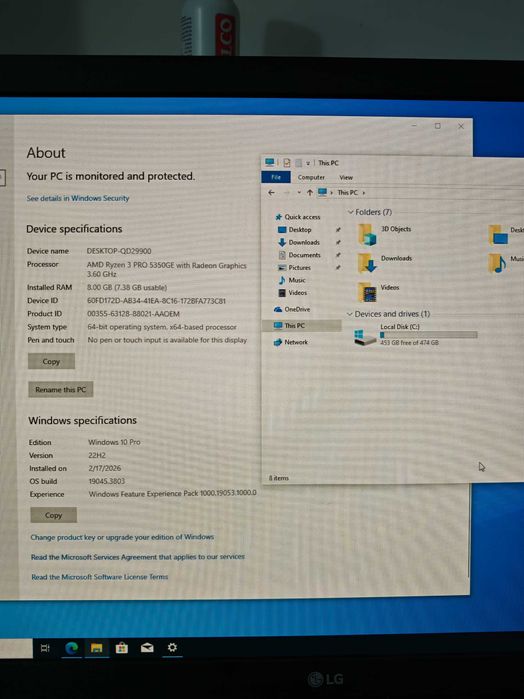Collapse the Folders (7) group
Viewport: 524px width, 699px height.
[351, 212]
